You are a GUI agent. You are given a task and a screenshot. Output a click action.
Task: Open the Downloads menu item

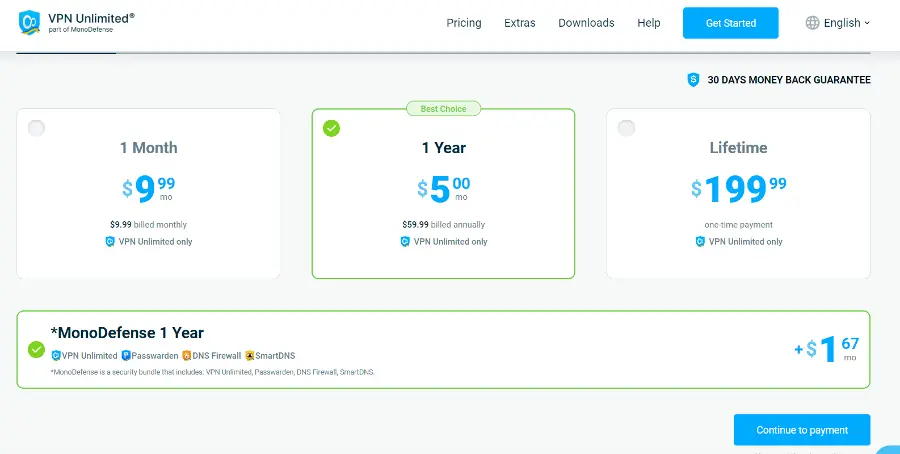[x=586, y=23]
